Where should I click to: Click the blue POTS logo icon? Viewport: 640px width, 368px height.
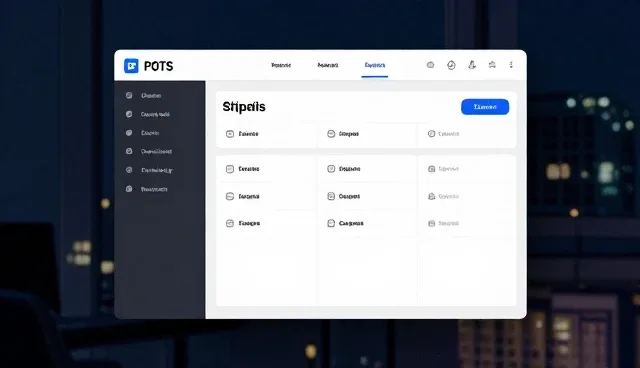tap(131, 66)
